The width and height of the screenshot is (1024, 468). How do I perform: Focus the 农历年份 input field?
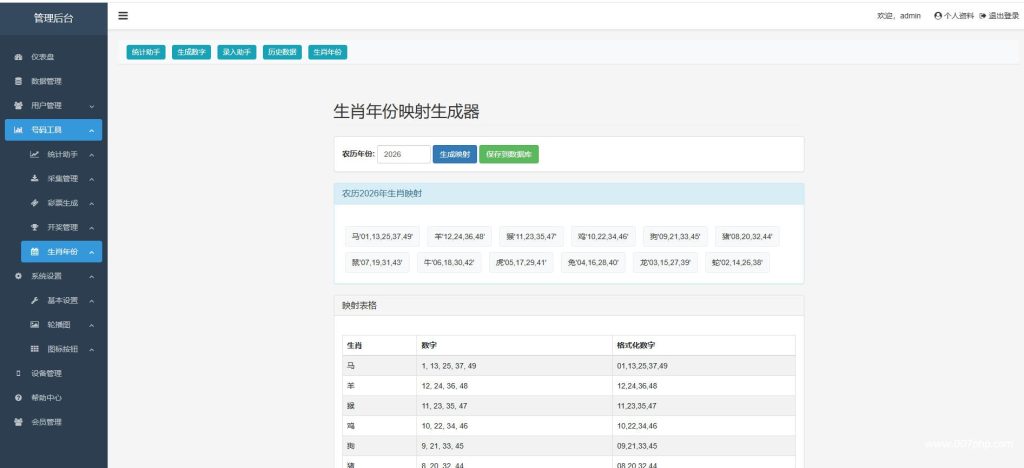click(404, 154)
